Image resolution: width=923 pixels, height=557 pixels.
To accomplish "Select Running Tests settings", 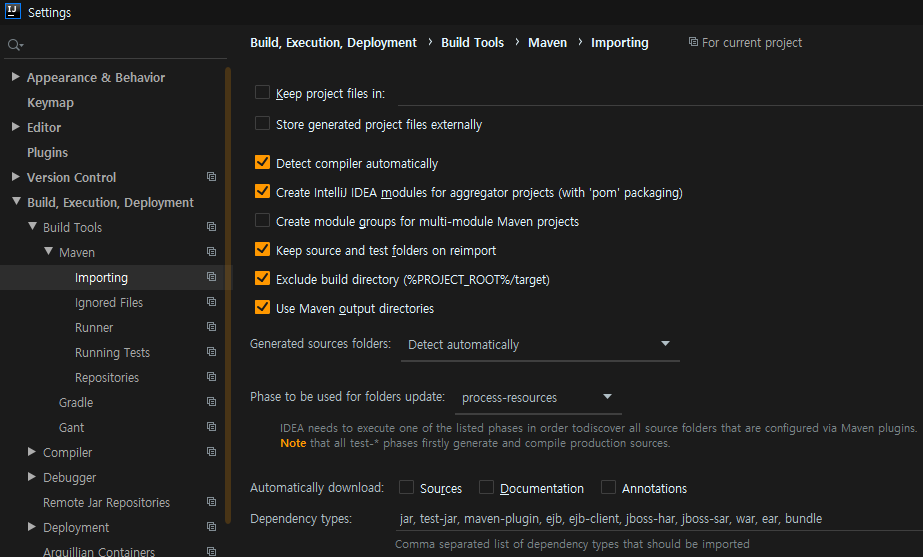I will point(112,353).
